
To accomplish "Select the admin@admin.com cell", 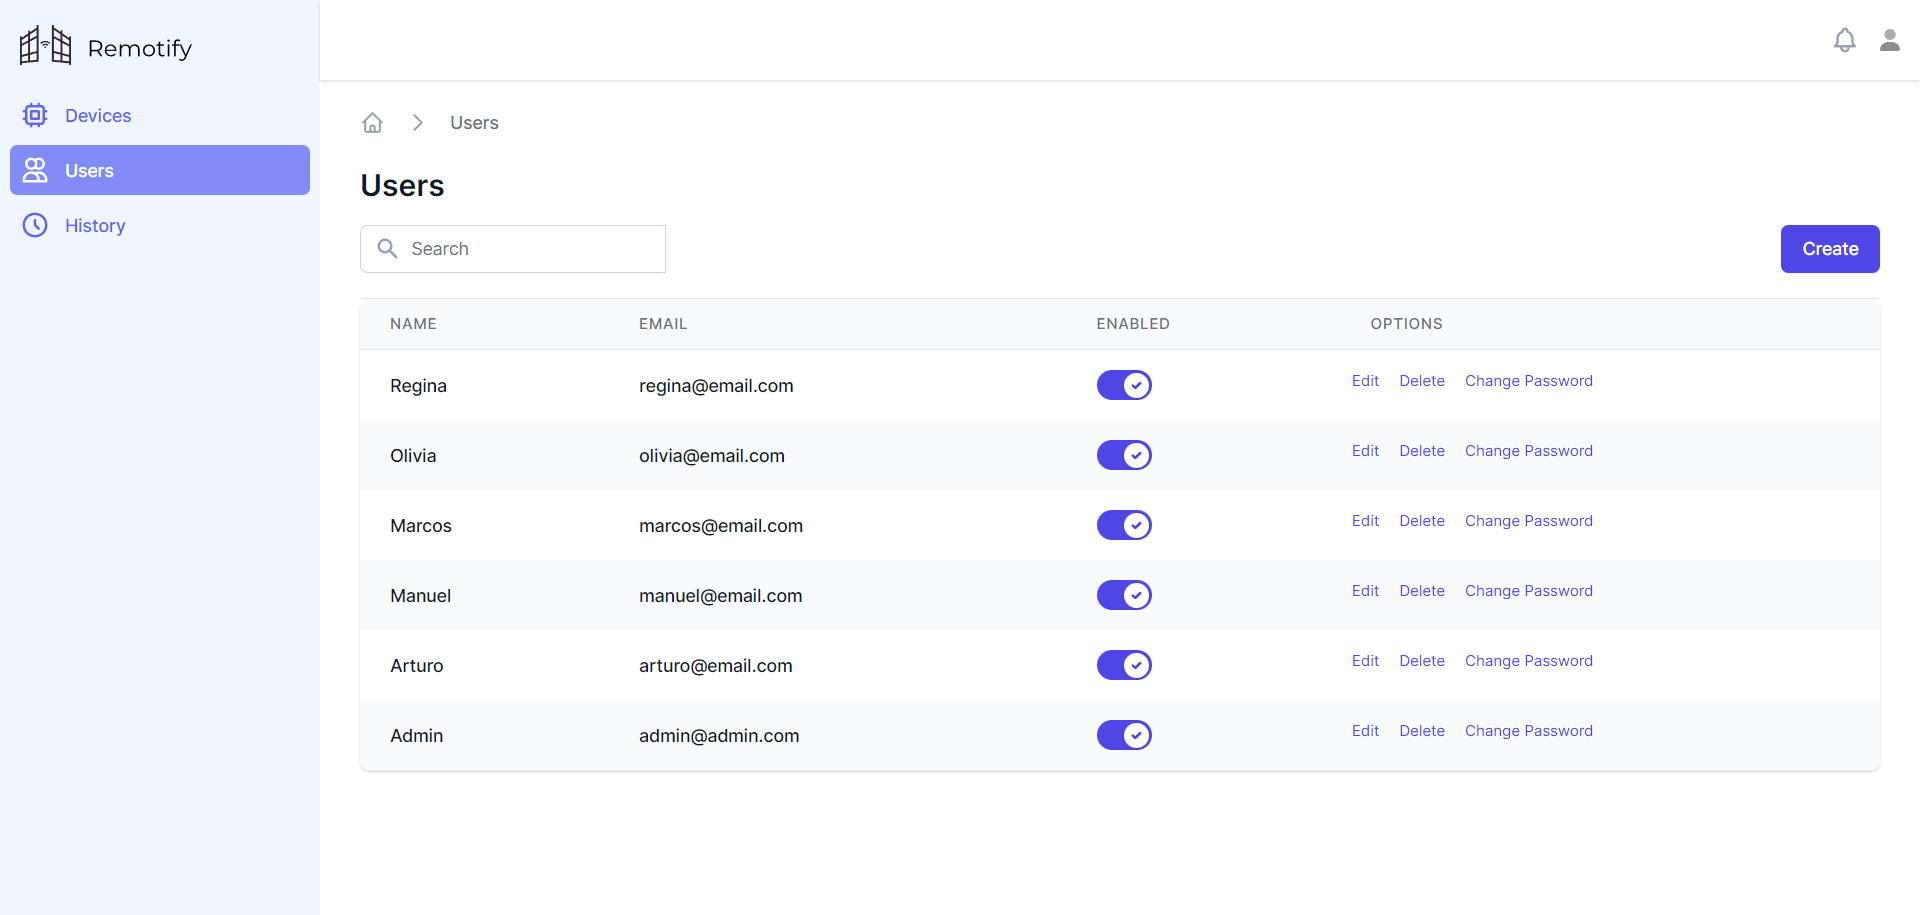I will click(x=719, y=736).
